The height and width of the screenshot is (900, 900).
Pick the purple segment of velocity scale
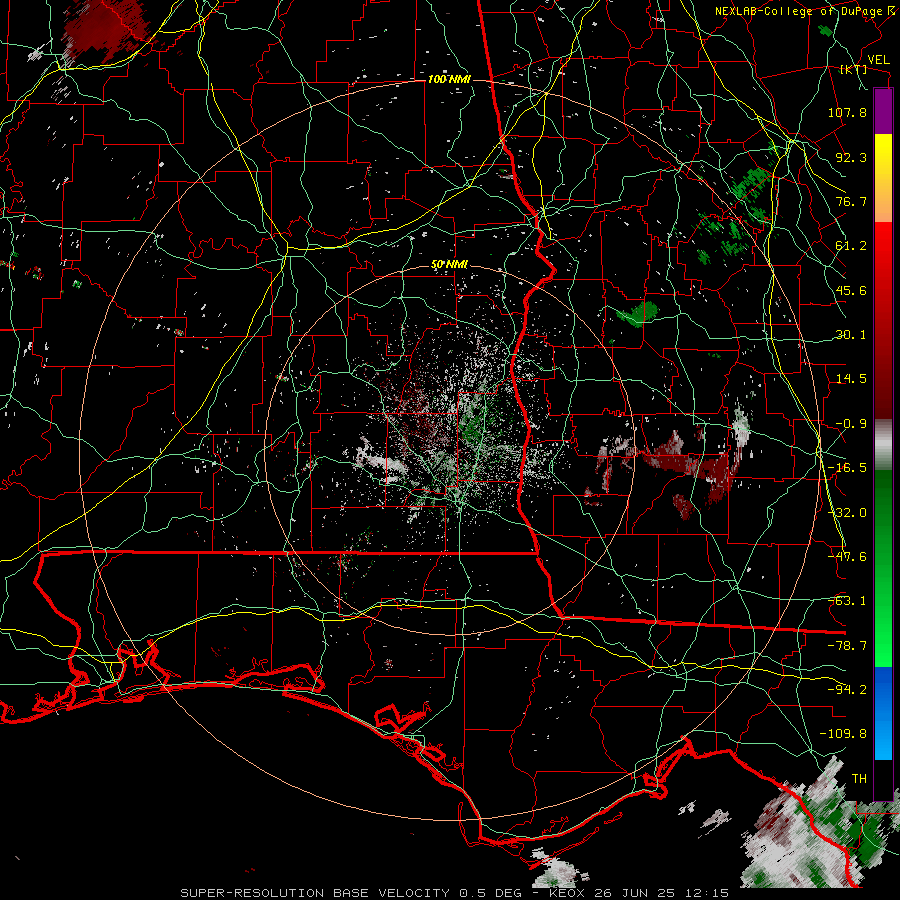click(x=883, y=111)
